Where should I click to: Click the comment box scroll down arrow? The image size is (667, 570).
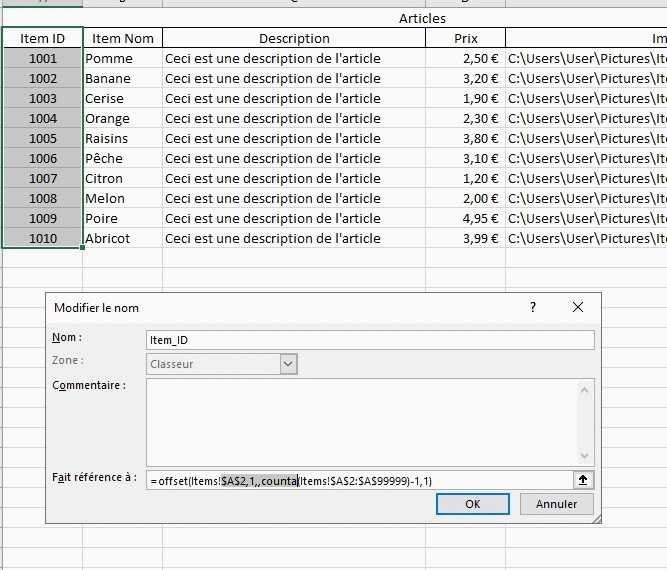[x=585, y=457]
